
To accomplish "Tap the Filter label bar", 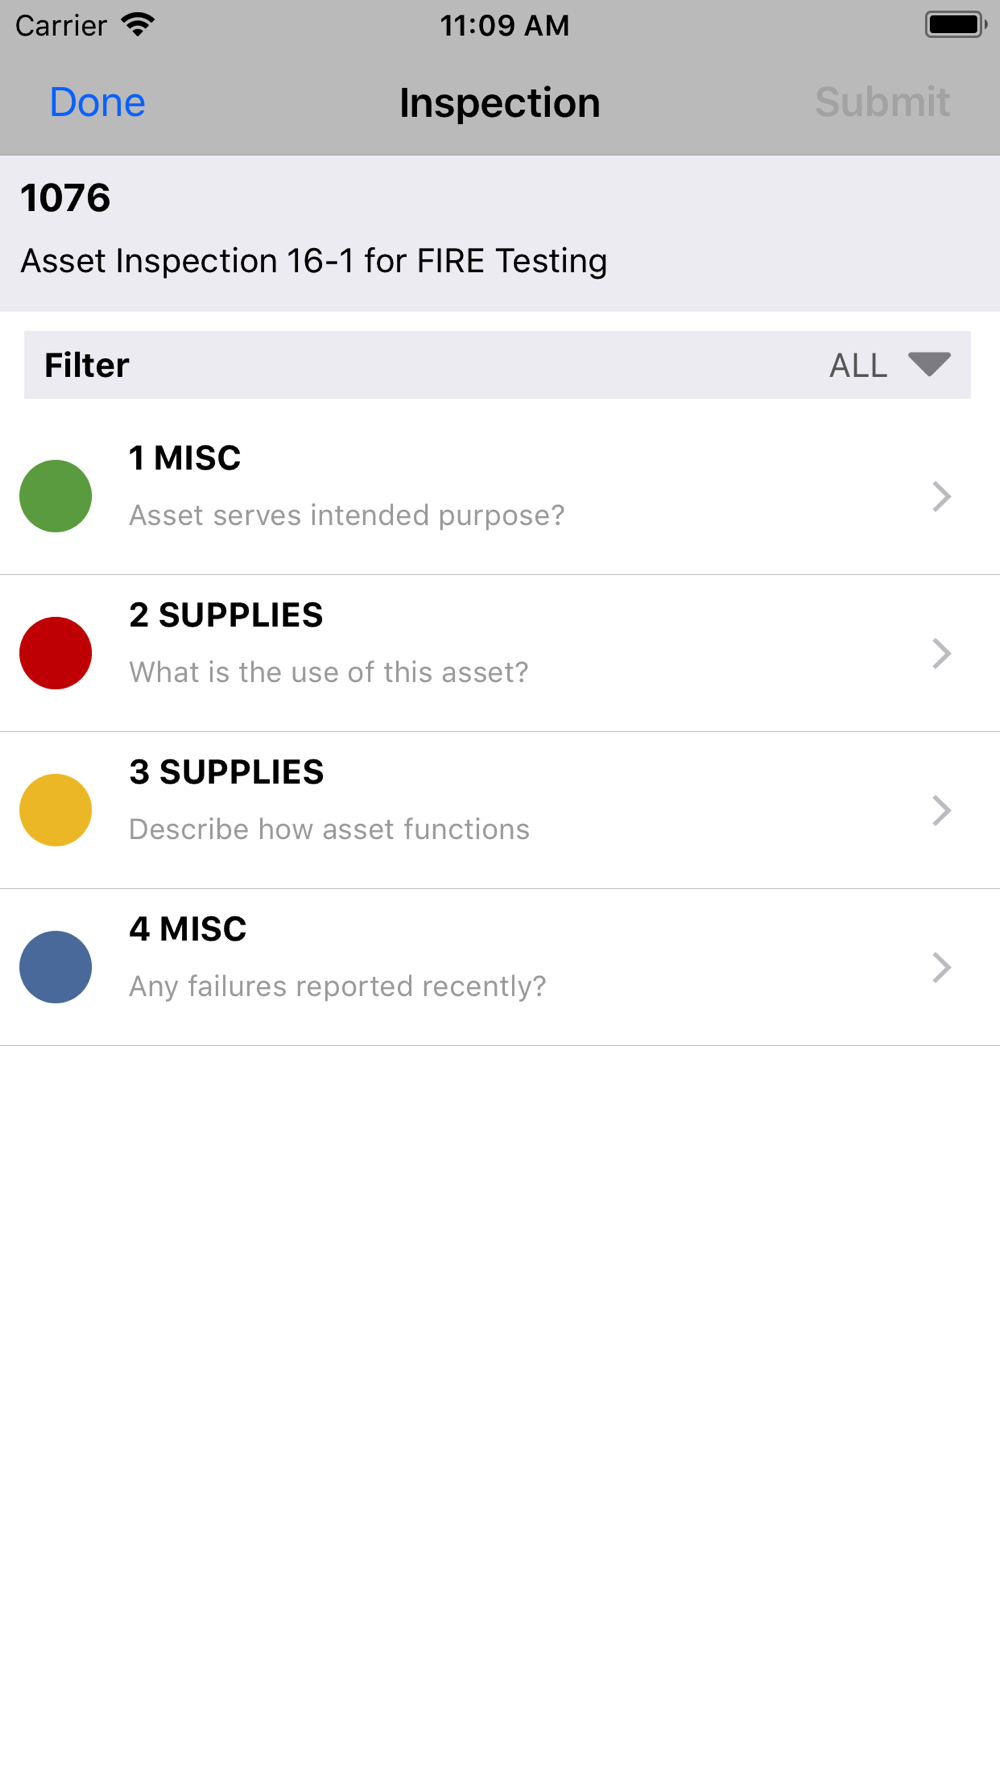I will coord(87,366).
